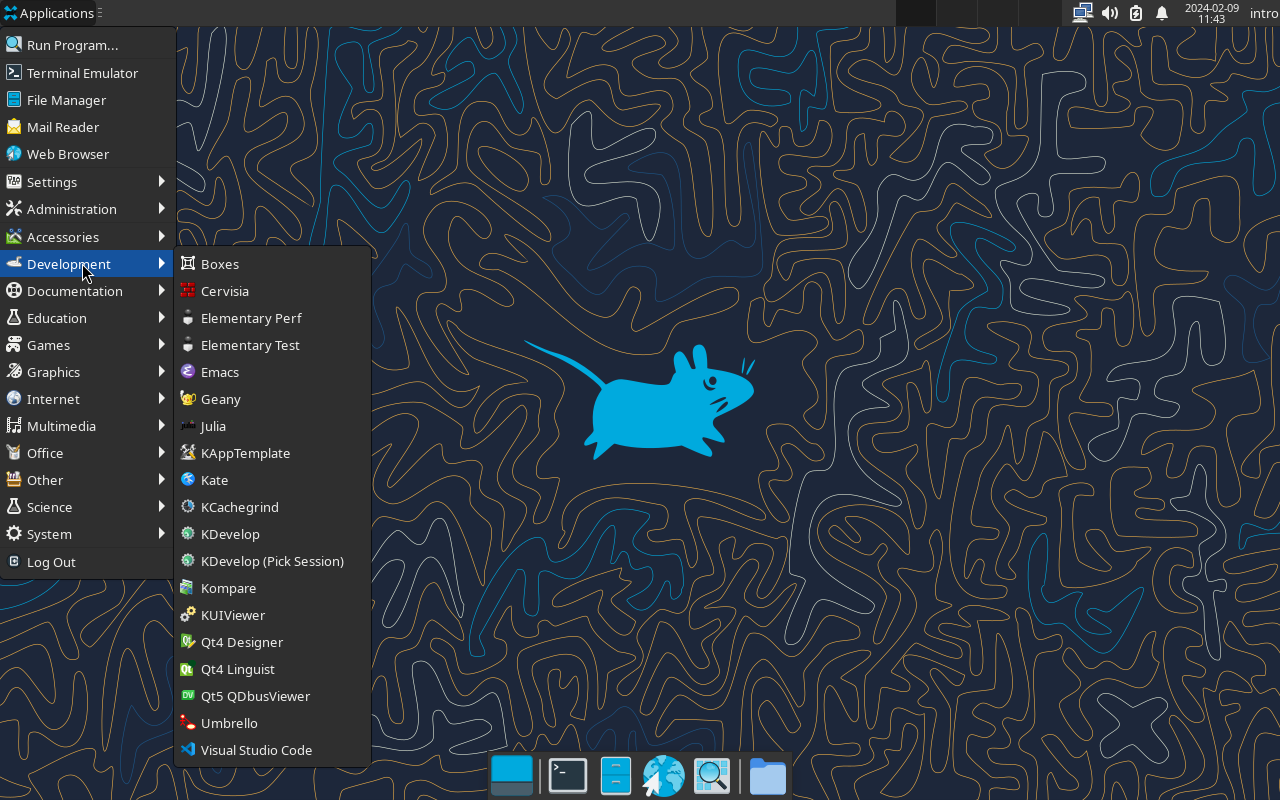Click the network connection tray icon
This screenshot has width=1280, height=800.
pos(1082,13)
